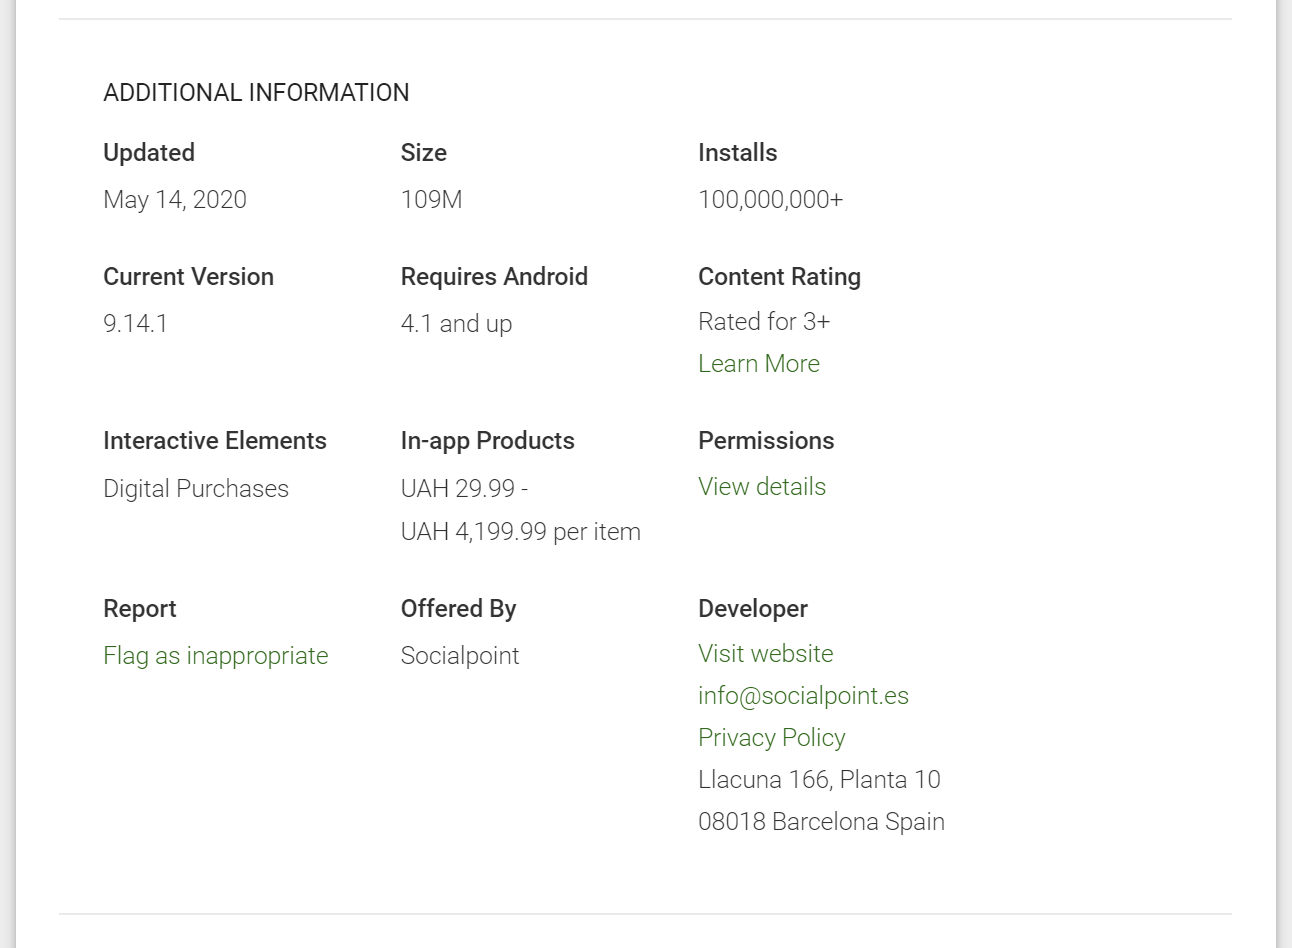The height and width of the screenshot is (948, 1292).
Task: Flag this app as inappropriate
Action: click(215, 656)
